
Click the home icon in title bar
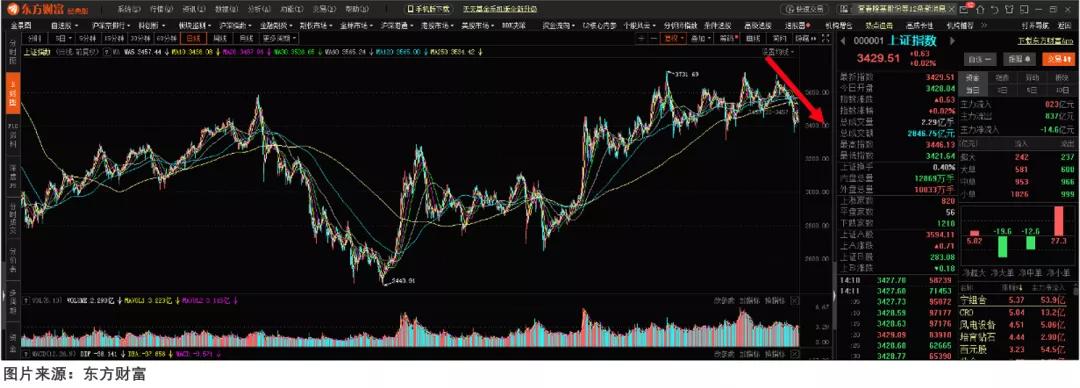980,10
